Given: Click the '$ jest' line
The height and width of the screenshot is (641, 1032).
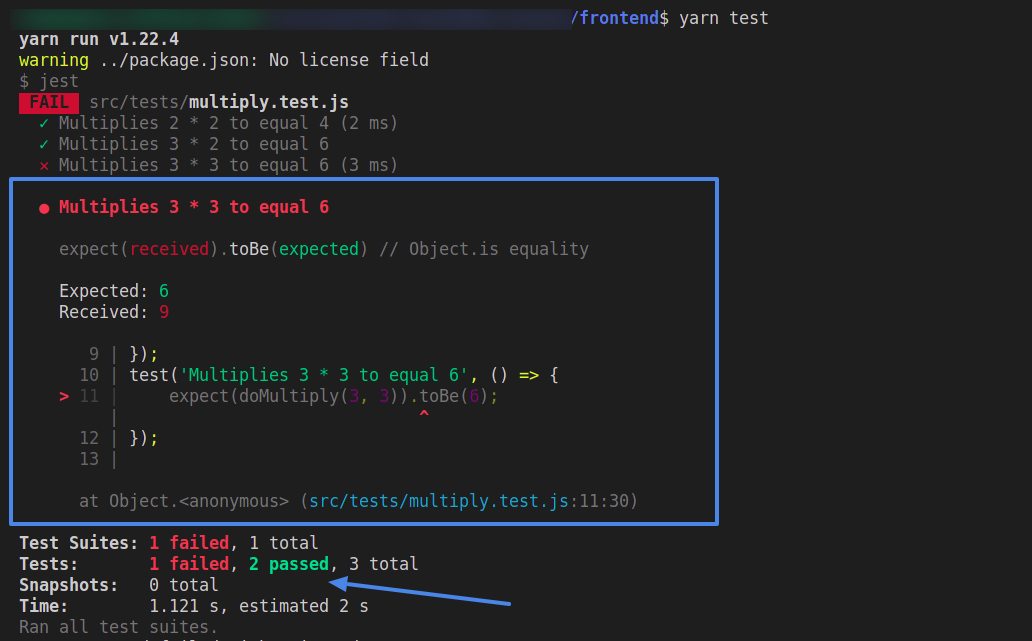Looking at the screenshot, I should [49, 82].
